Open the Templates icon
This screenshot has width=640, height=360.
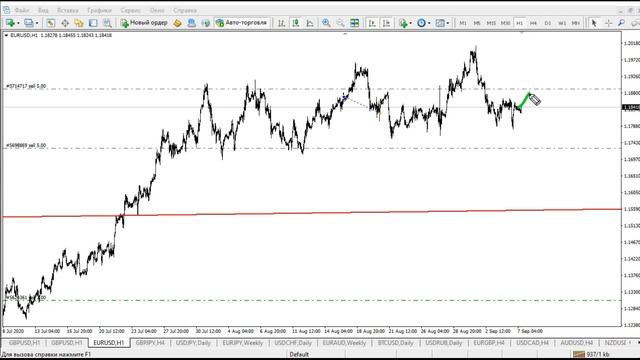pos(440,23)
